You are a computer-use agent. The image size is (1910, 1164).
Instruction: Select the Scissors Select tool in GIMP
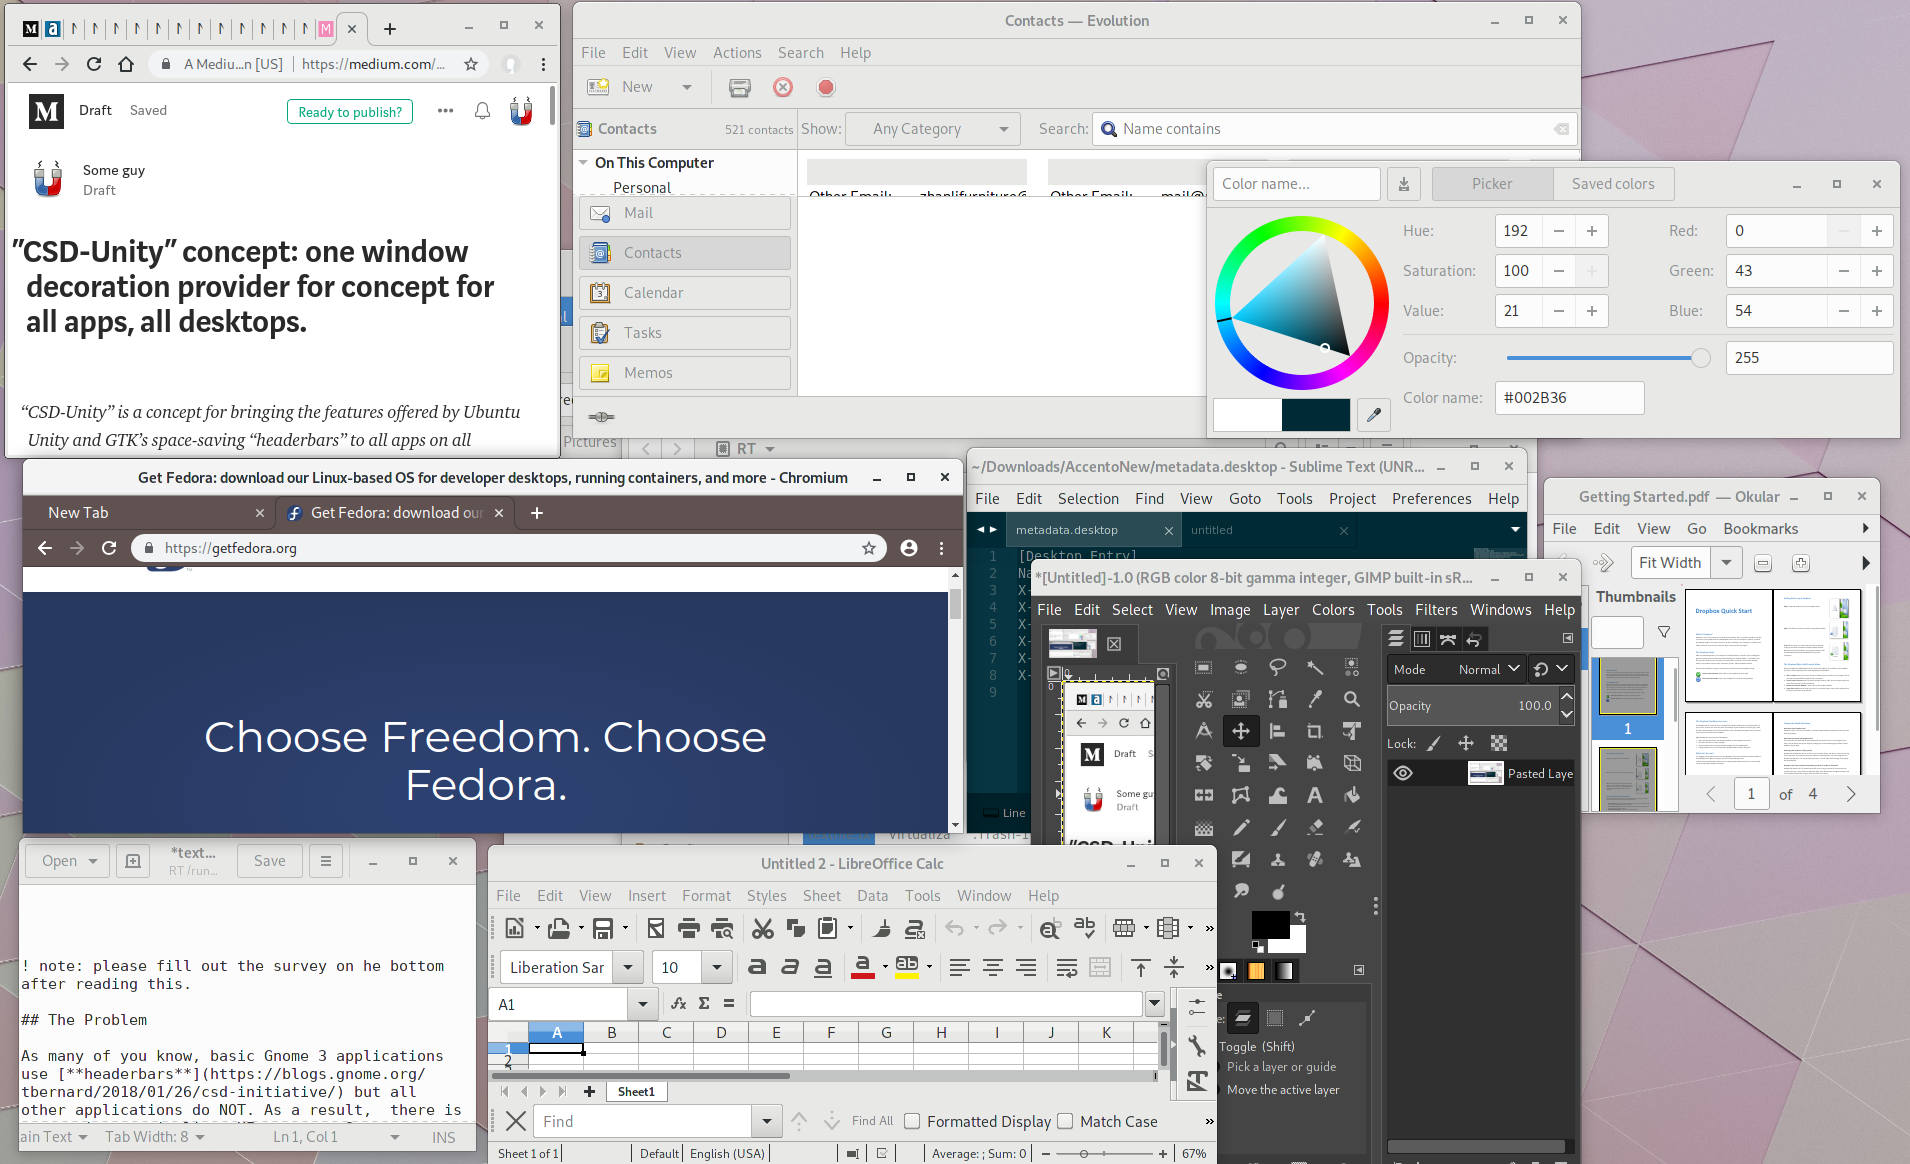click(x=1204, y=700)
